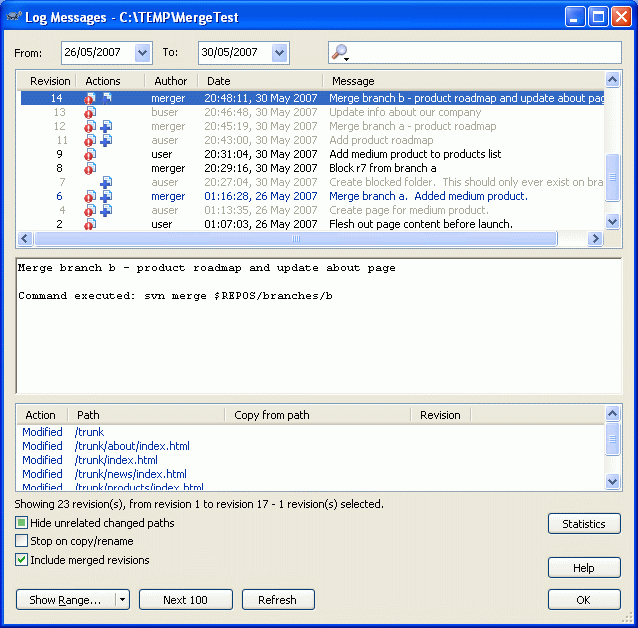The image size is (638, 628).
Task: Click the added plus icon on revision 7
Action: click(106, 182)
